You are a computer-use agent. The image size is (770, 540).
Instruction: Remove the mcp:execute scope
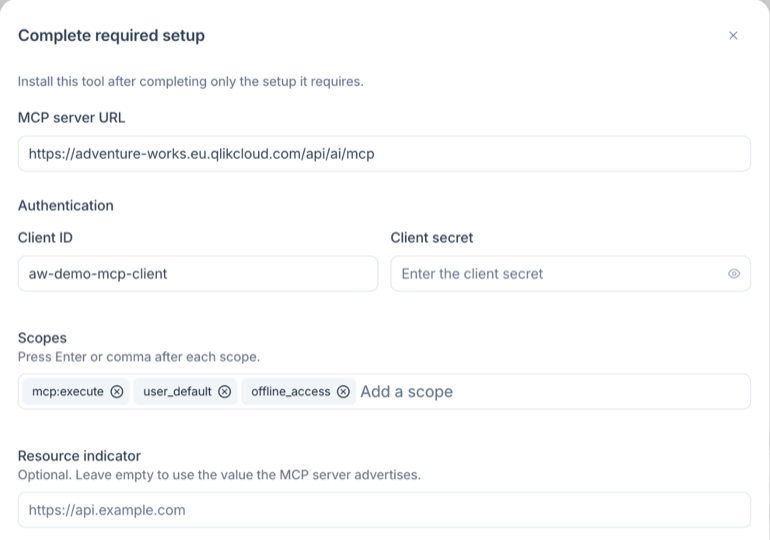pos(117,391)
